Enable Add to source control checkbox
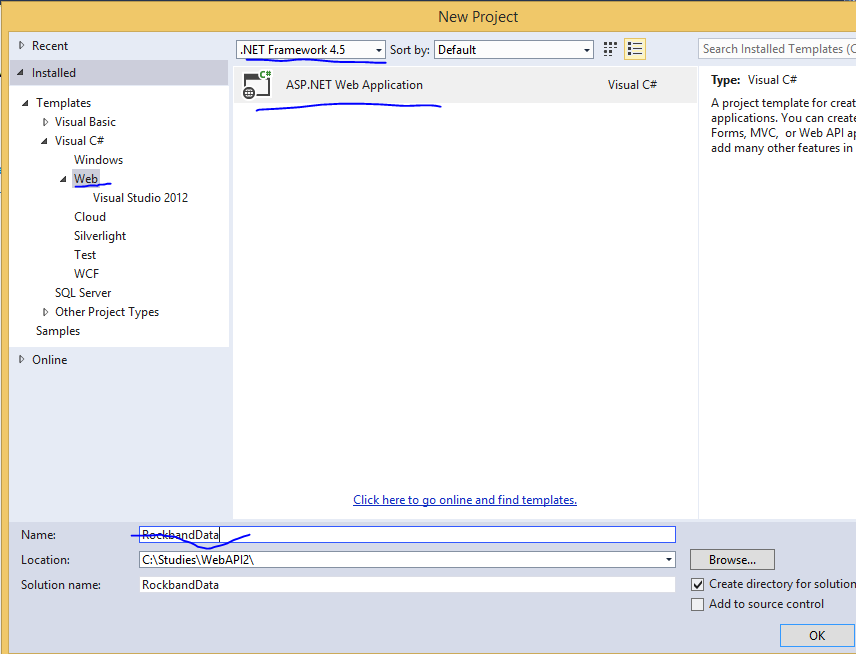Screen dimensions: 856x654 point(698,604)
